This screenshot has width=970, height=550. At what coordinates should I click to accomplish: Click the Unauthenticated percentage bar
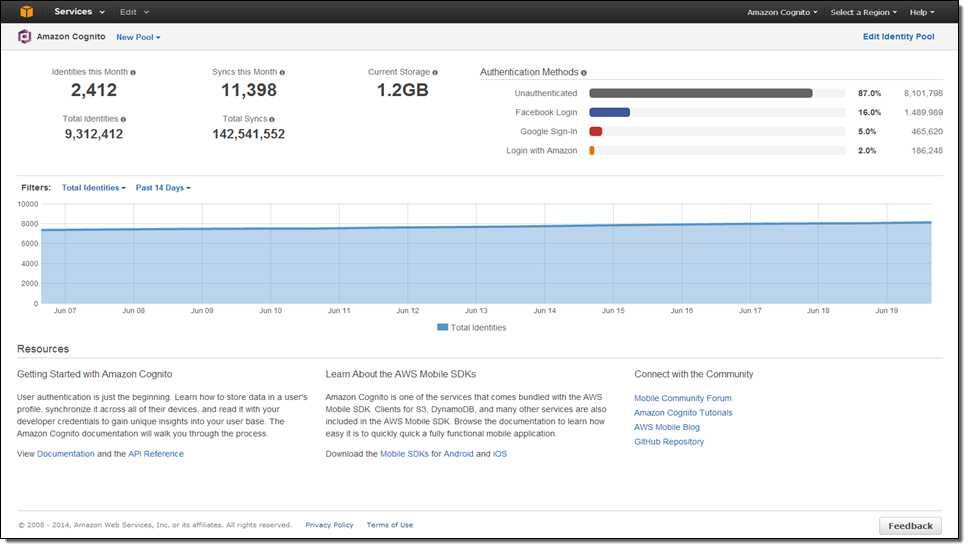point(700,93)
